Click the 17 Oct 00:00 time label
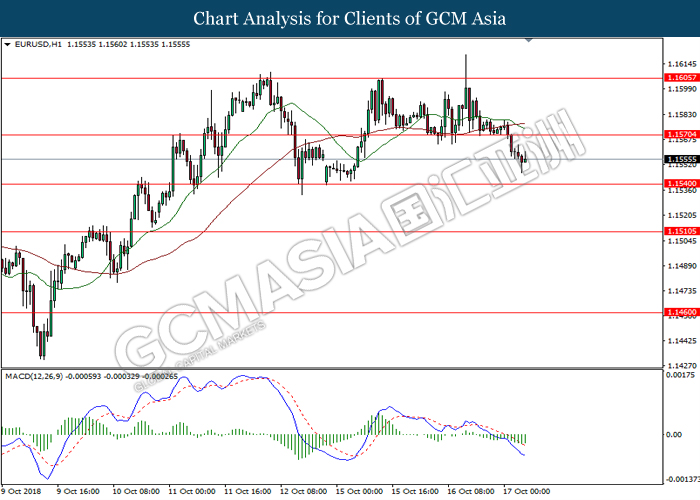This screenshot has height=500, width=700. coord(527,492)
